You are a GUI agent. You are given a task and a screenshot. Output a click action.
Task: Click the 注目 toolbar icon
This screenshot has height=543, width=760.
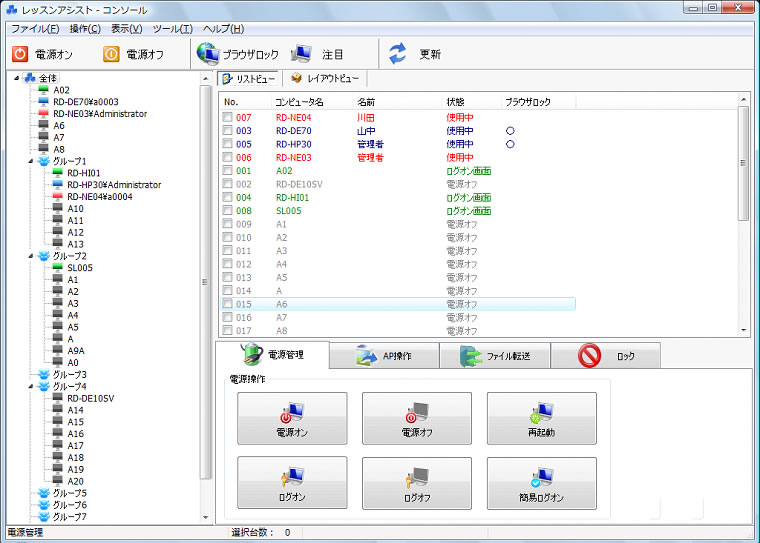pos(320,54)
